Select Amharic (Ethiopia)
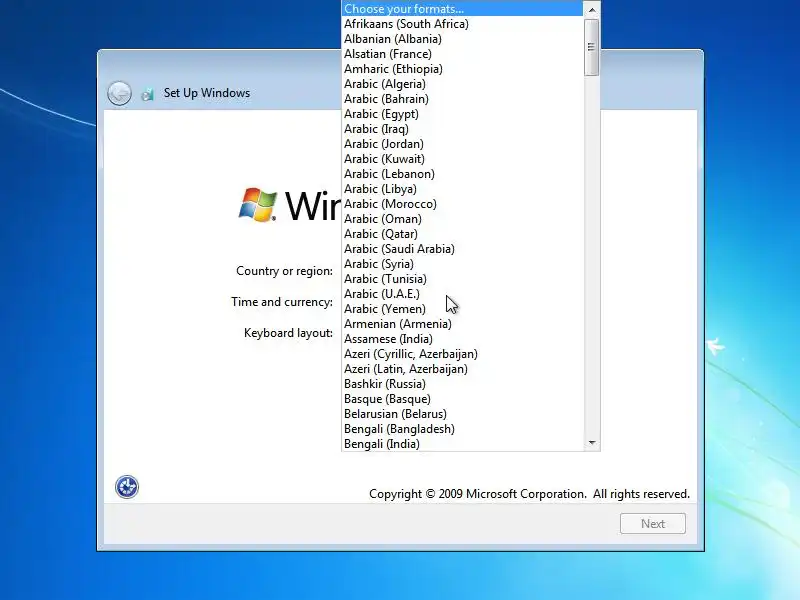Screen dimensions: 800x600 point(462,69)
